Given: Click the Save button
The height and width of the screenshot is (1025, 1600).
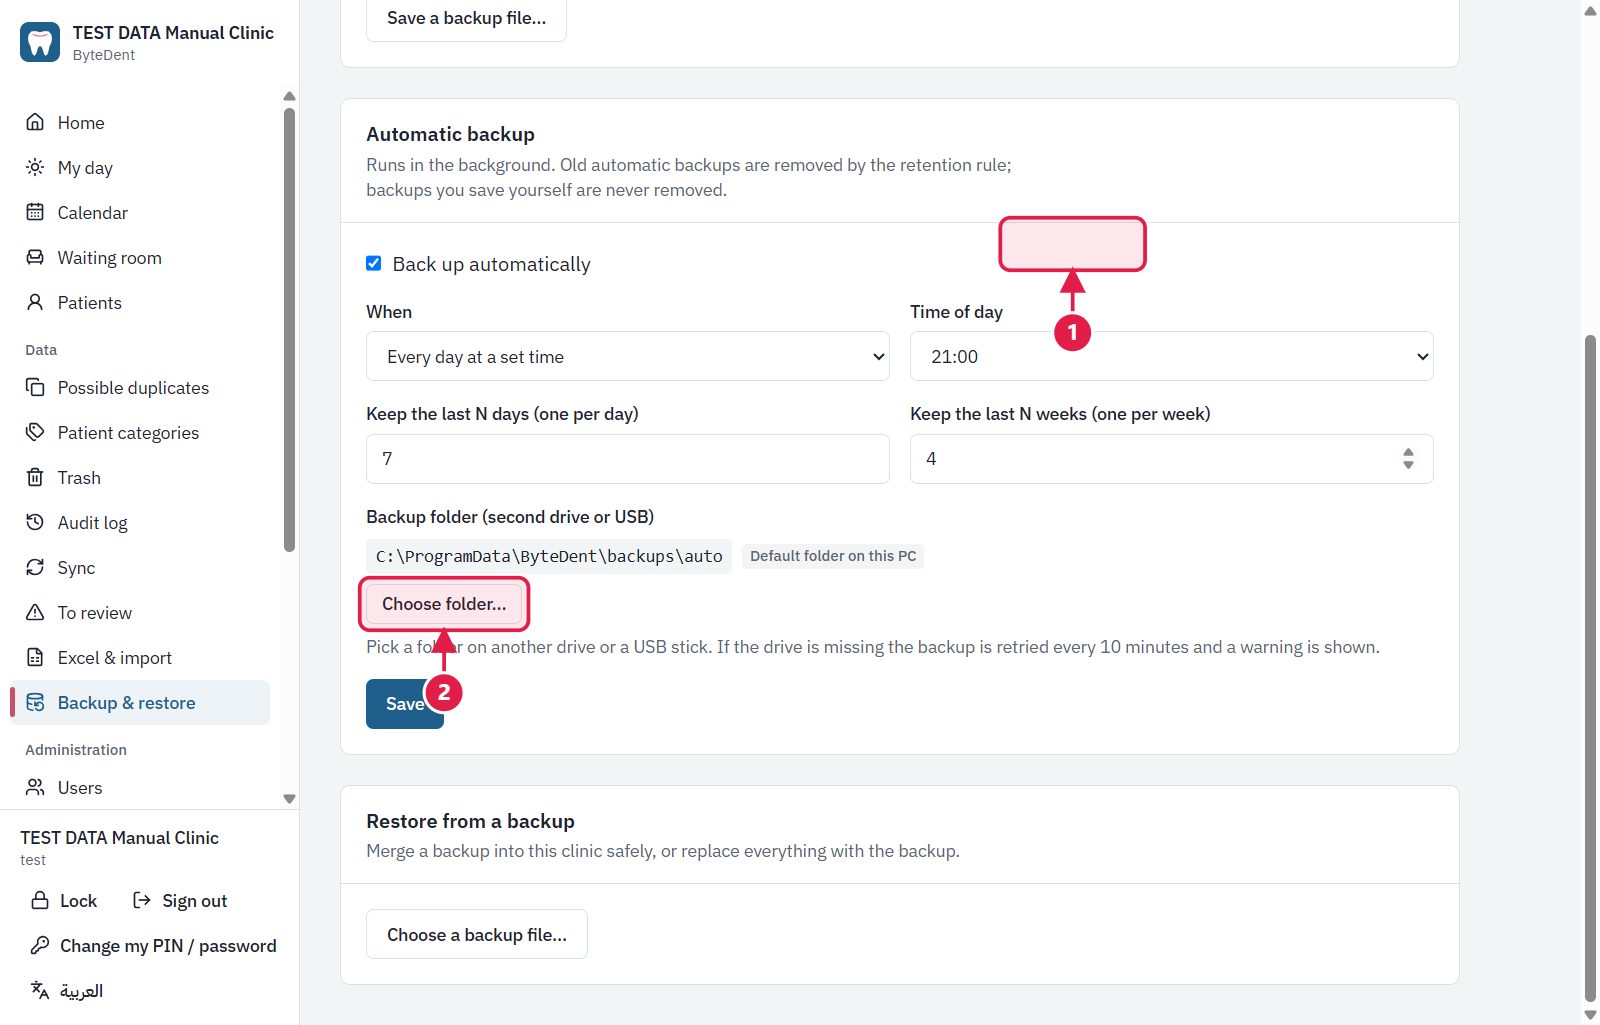Looking at the screenshot, I should (405, 704).
